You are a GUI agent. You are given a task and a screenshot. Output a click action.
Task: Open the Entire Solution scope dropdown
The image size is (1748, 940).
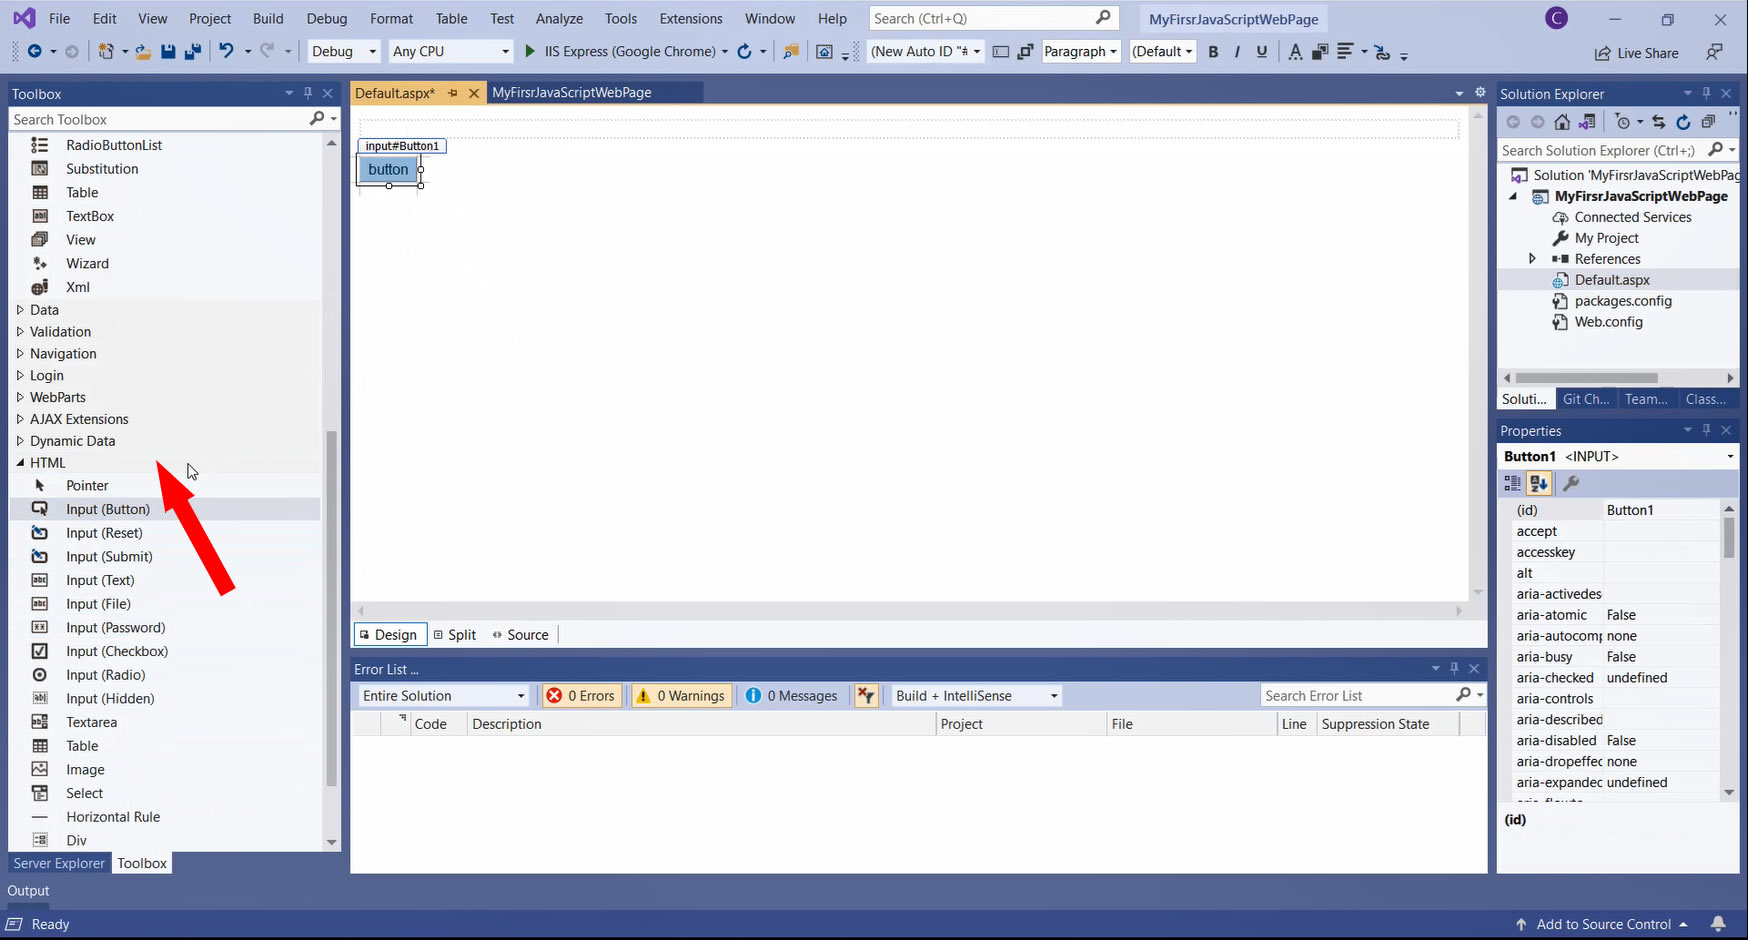pos(443,696)
